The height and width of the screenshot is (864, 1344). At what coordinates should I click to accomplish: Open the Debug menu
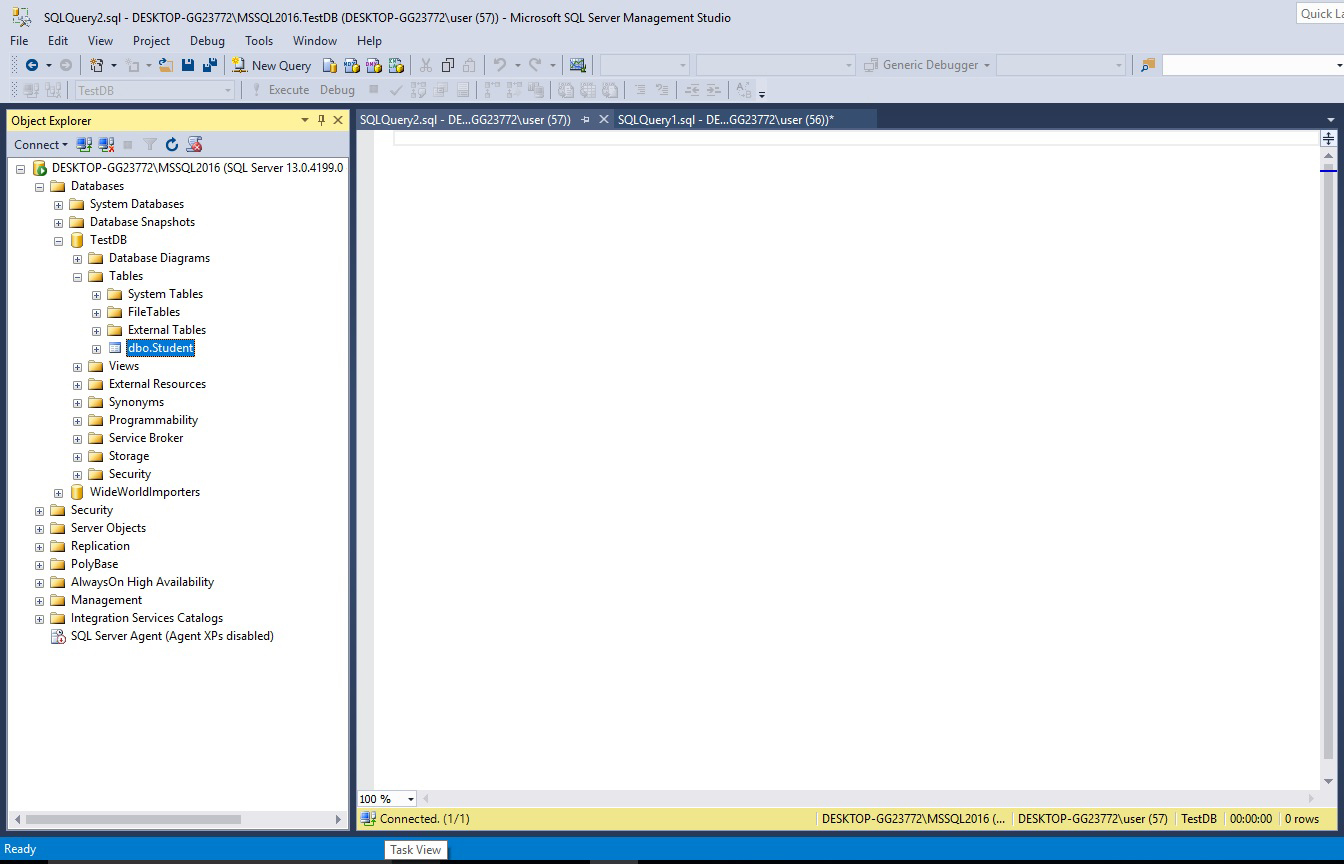(x=207, y=41)
